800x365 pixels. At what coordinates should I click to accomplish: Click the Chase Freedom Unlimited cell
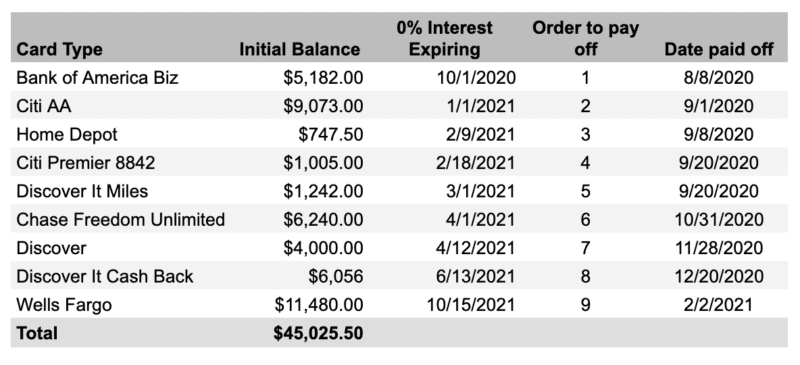120,220
